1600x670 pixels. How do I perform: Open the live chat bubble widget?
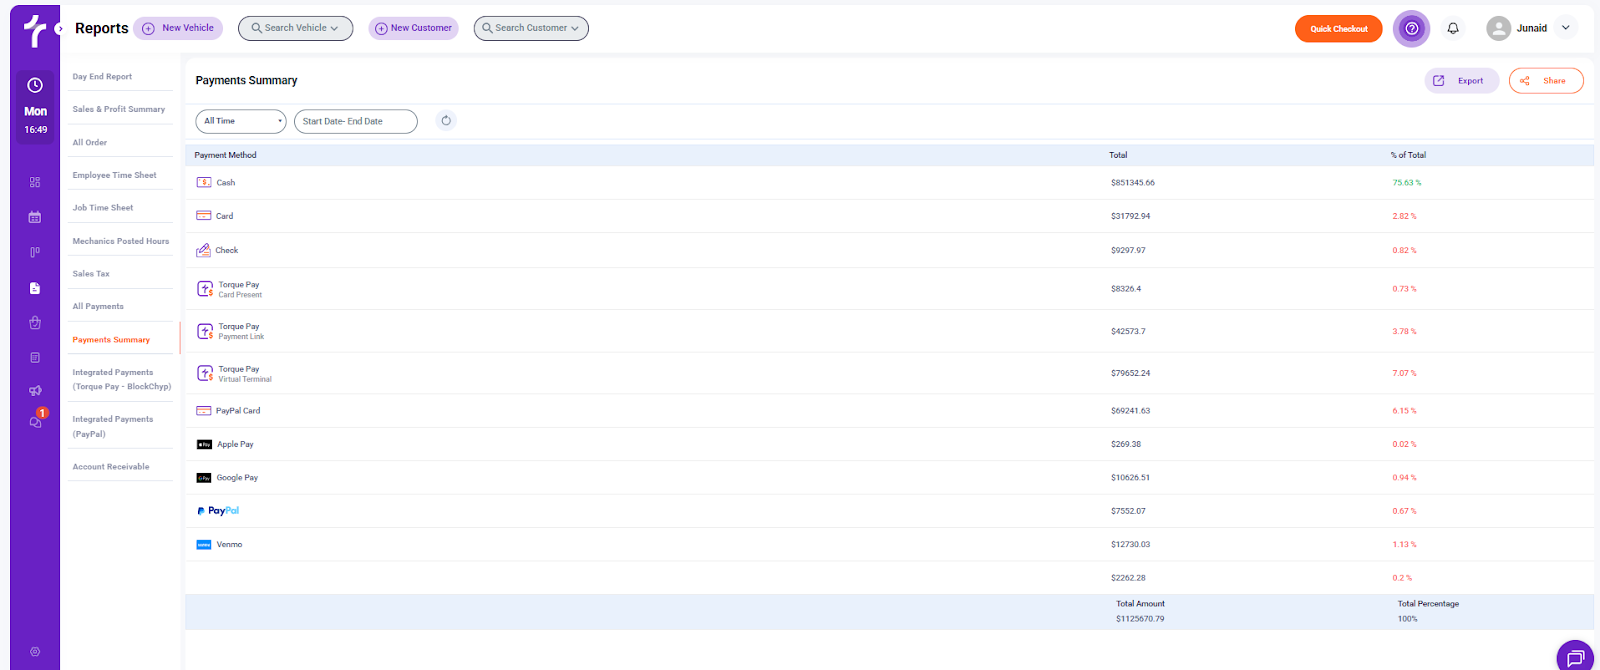pos(1575,657)
